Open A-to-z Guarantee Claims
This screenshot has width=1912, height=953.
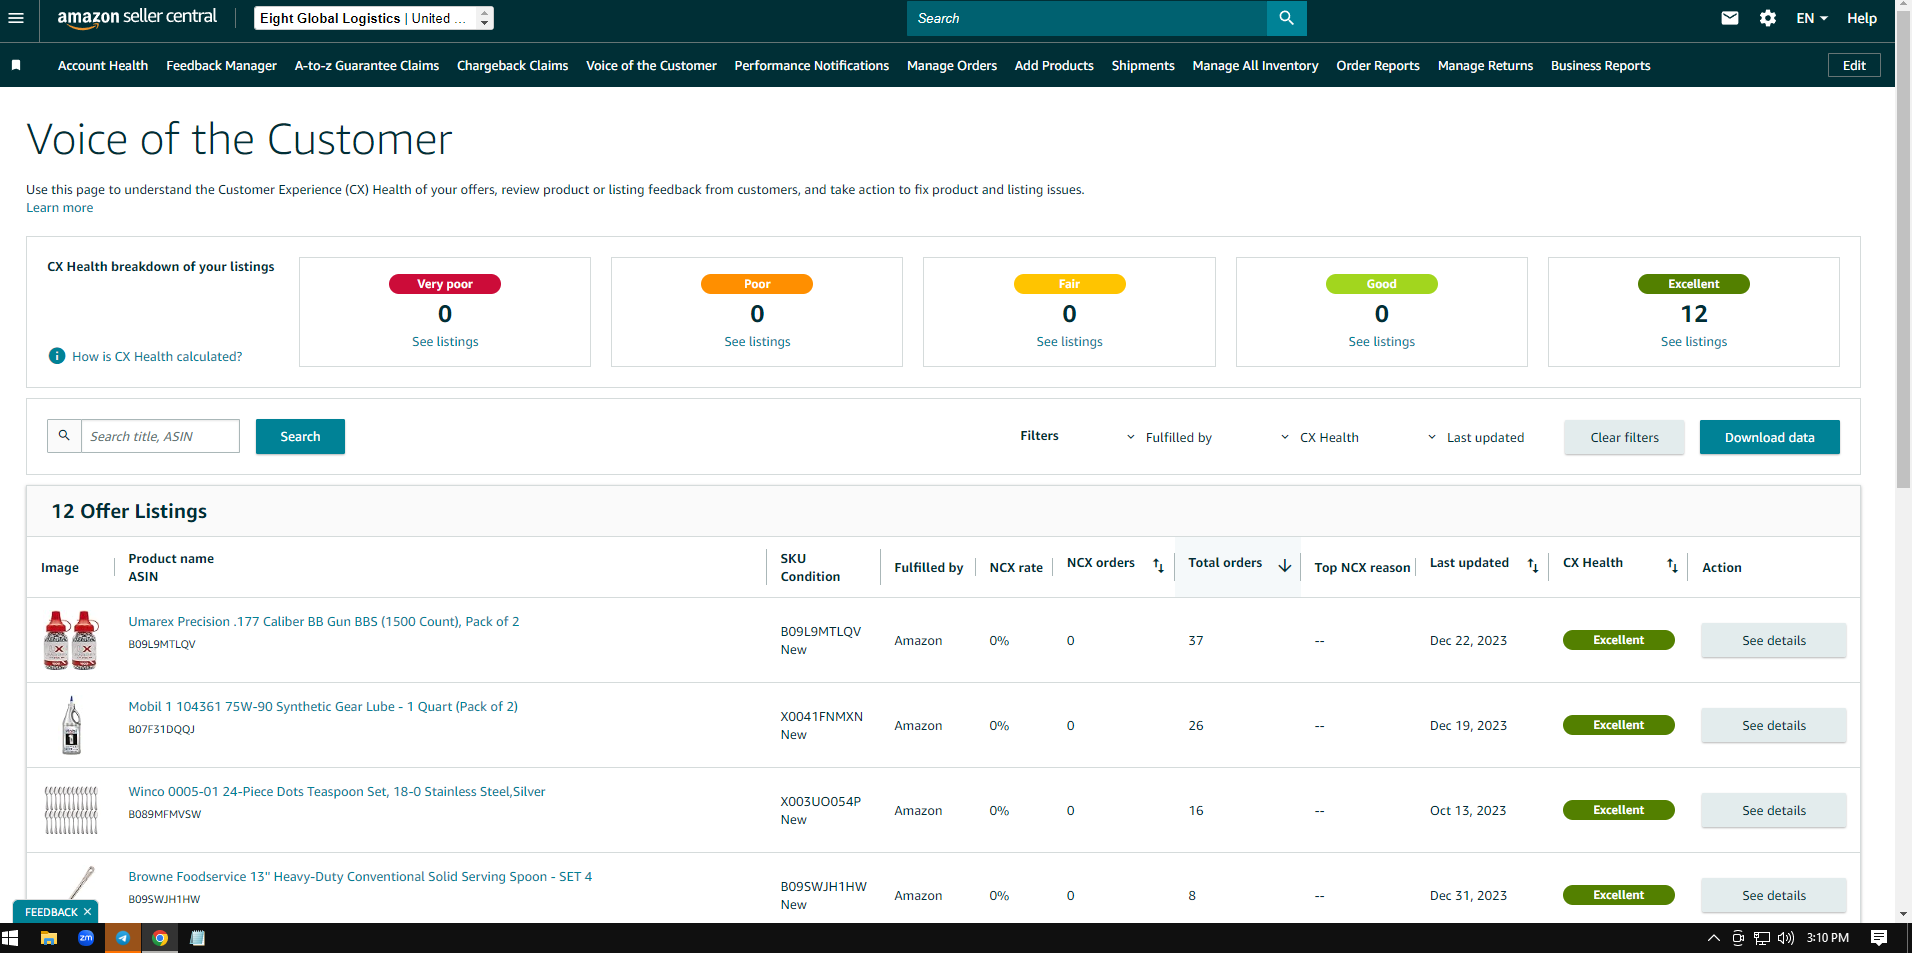point(367,65)
